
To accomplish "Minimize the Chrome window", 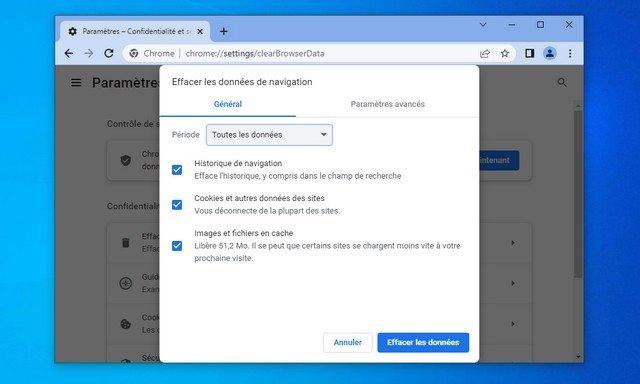I will (511, 25).
